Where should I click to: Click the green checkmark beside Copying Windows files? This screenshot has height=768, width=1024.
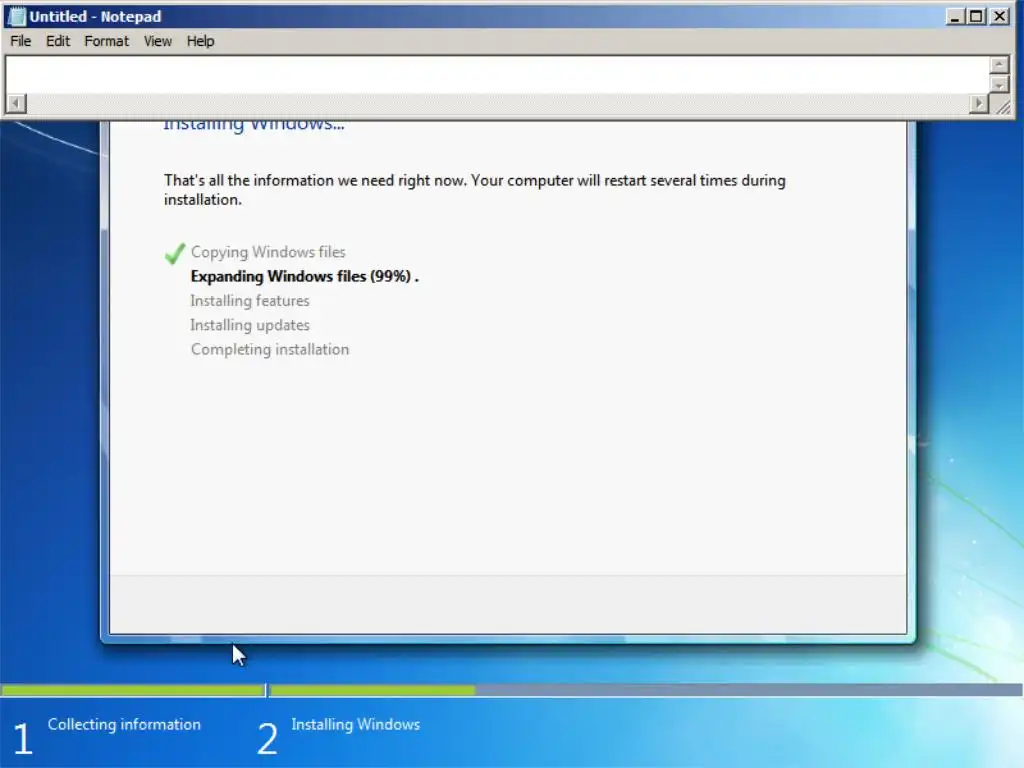175,253
